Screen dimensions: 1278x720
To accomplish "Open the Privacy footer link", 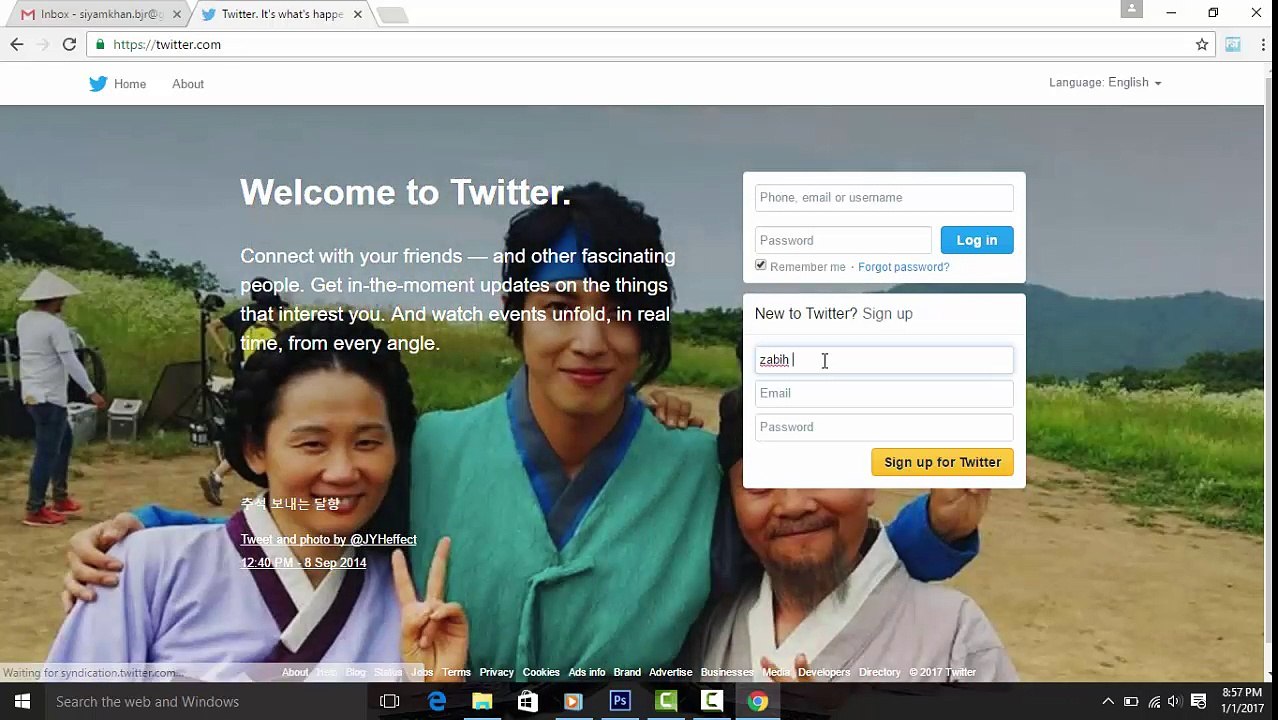I will pyautogui.click(x=496, y=672).
